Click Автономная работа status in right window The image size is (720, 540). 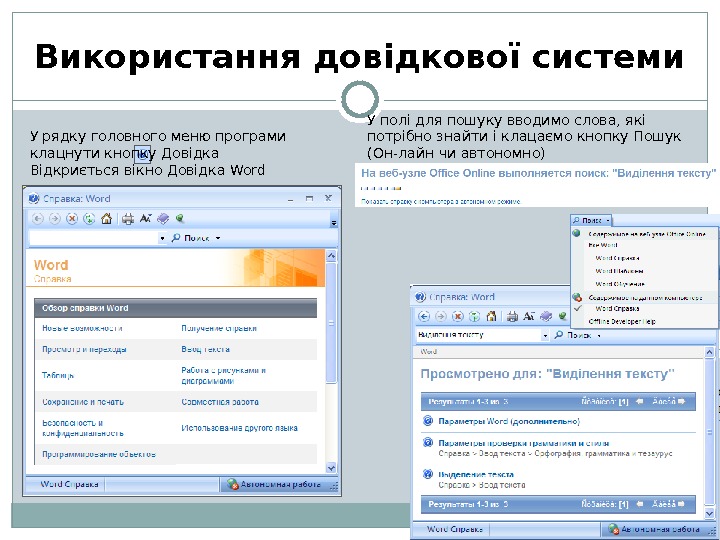click(660, 529)
